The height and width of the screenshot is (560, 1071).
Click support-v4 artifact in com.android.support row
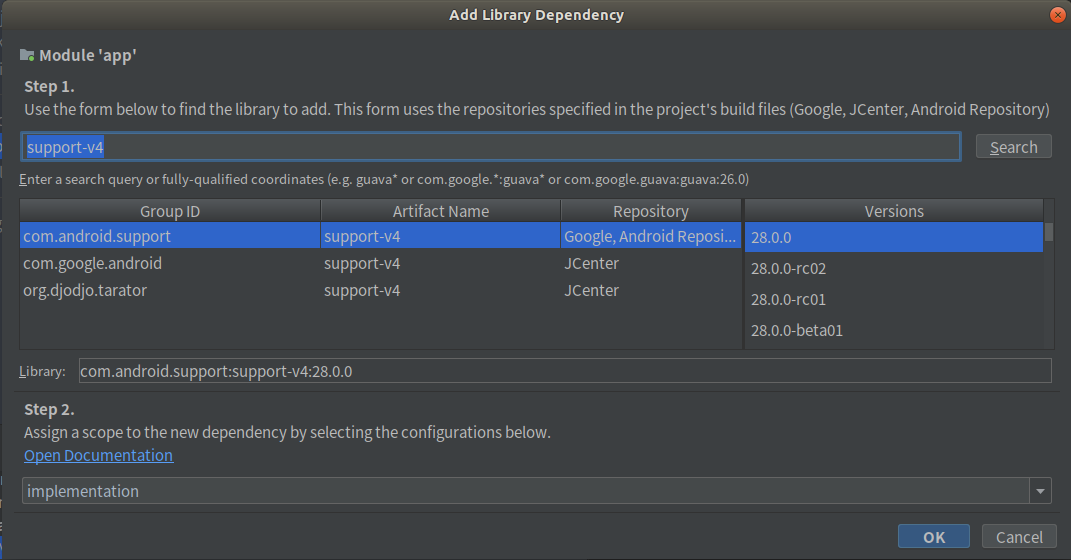click(x=441, y=236)
